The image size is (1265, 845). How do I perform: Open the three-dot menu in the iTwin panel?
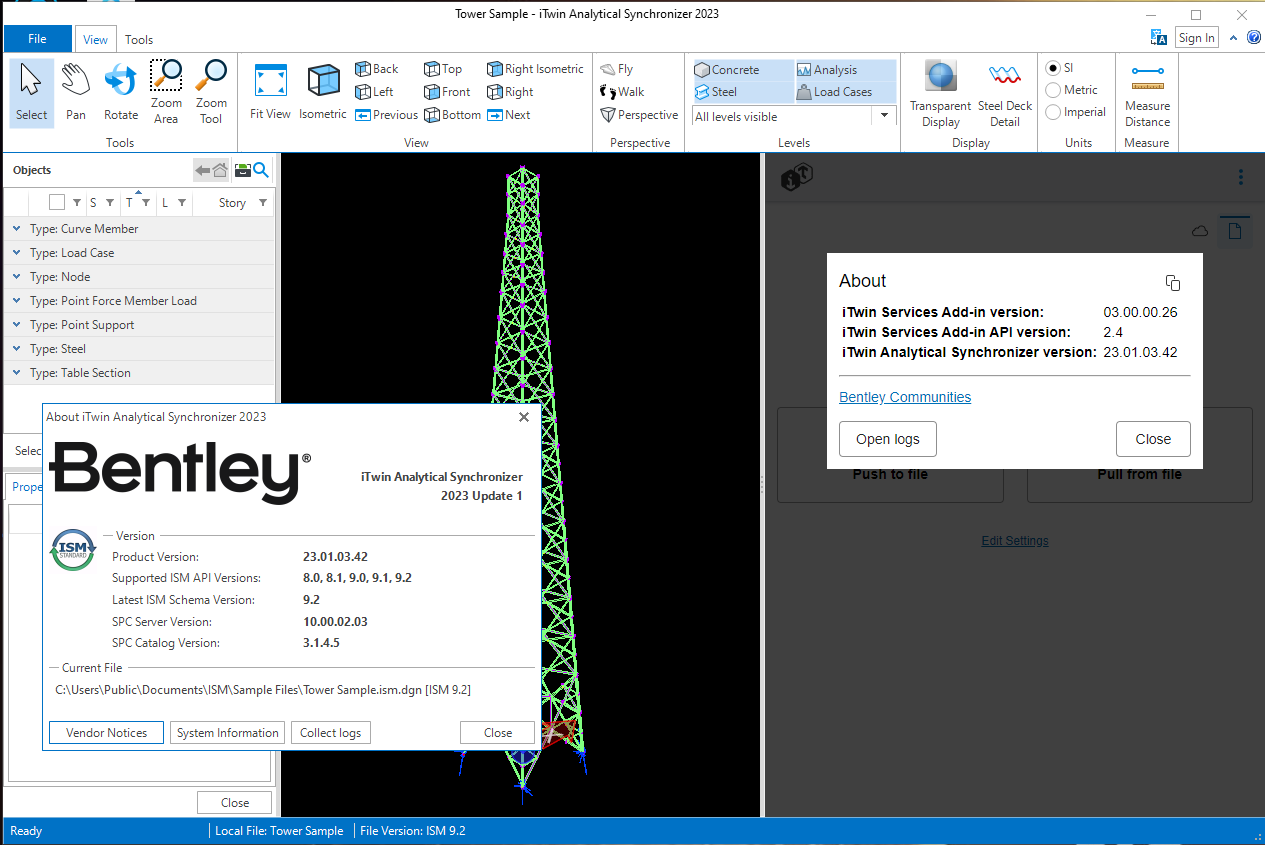(x=1241, y=177)
